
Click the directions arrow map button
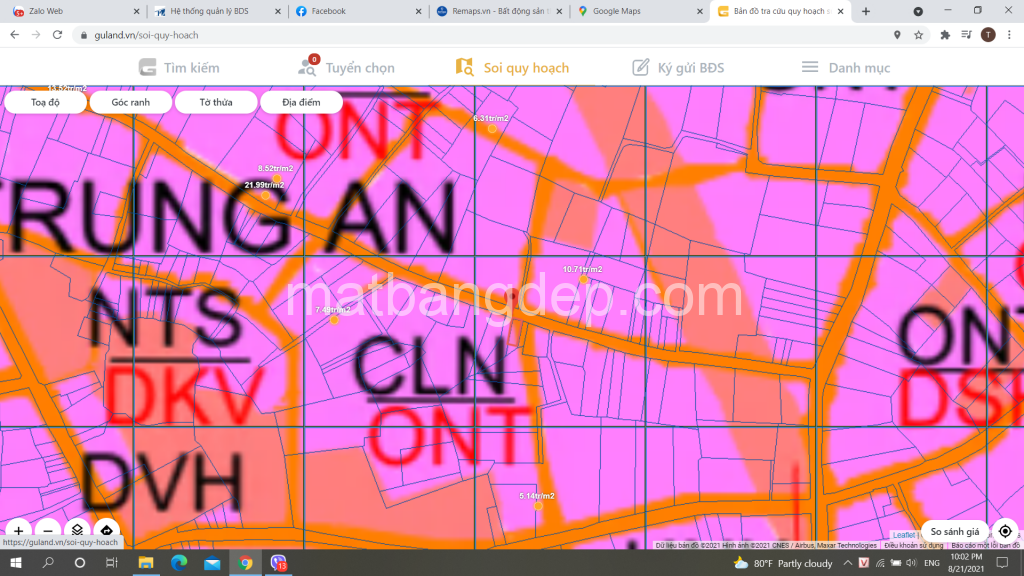pos(106,530)
